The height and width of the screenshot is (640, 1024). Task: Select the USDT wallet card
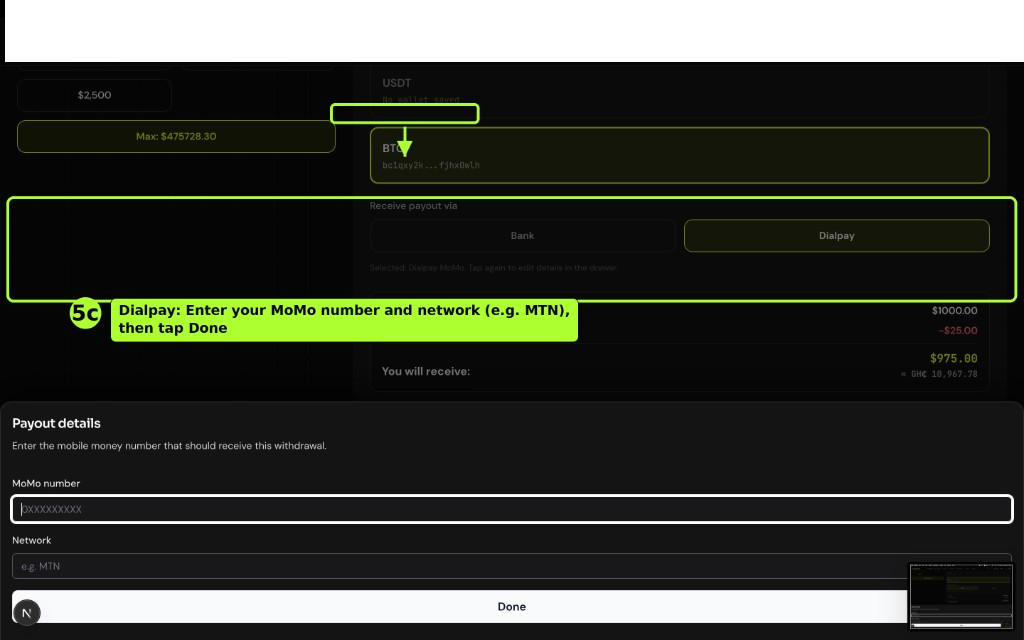click(x=679, y=90)
